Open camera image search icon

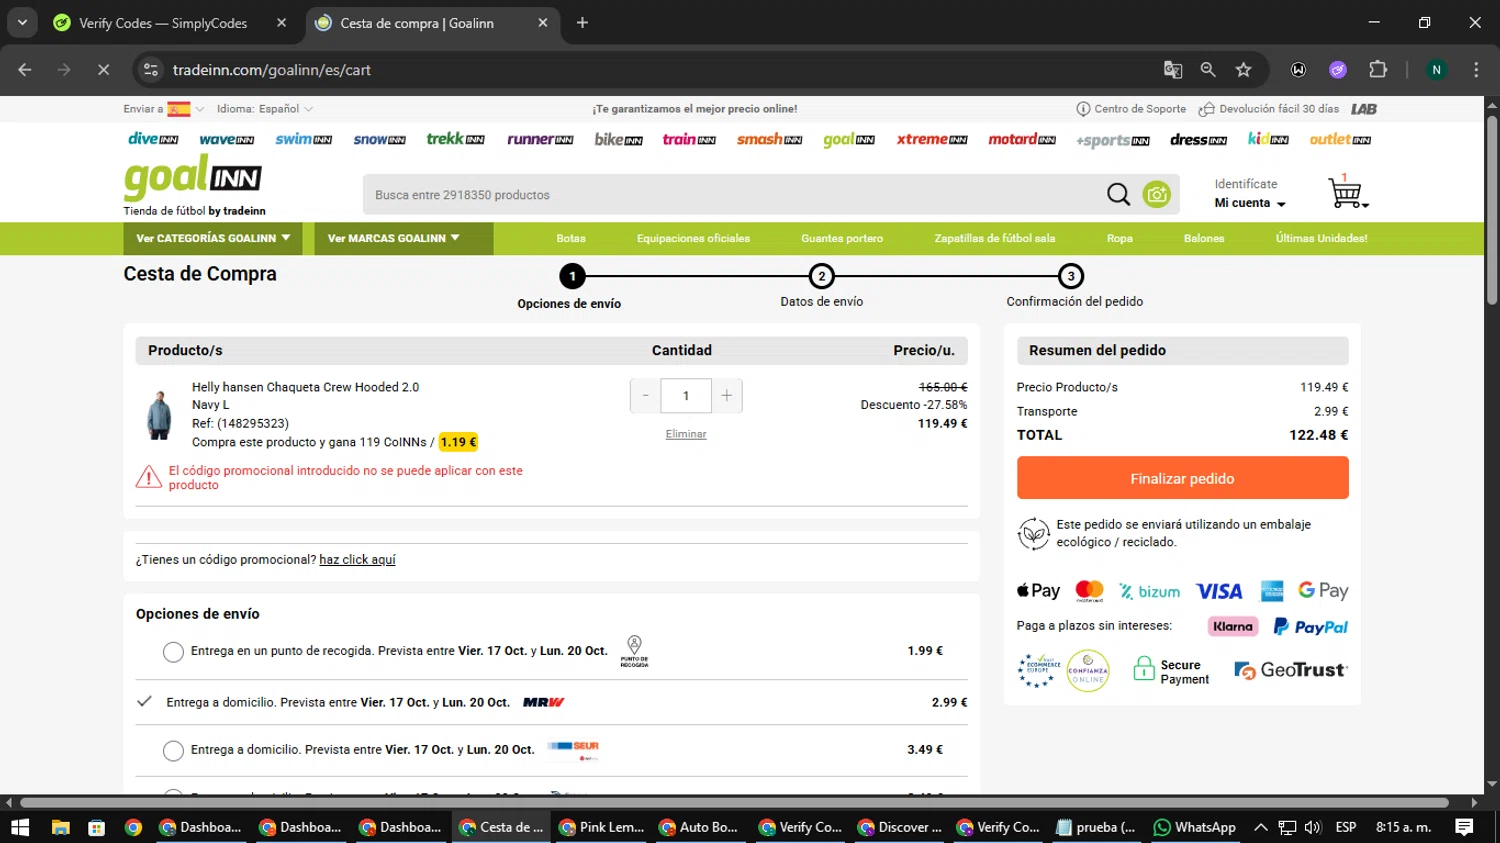pyautogui.click(x=1157, y=194)
